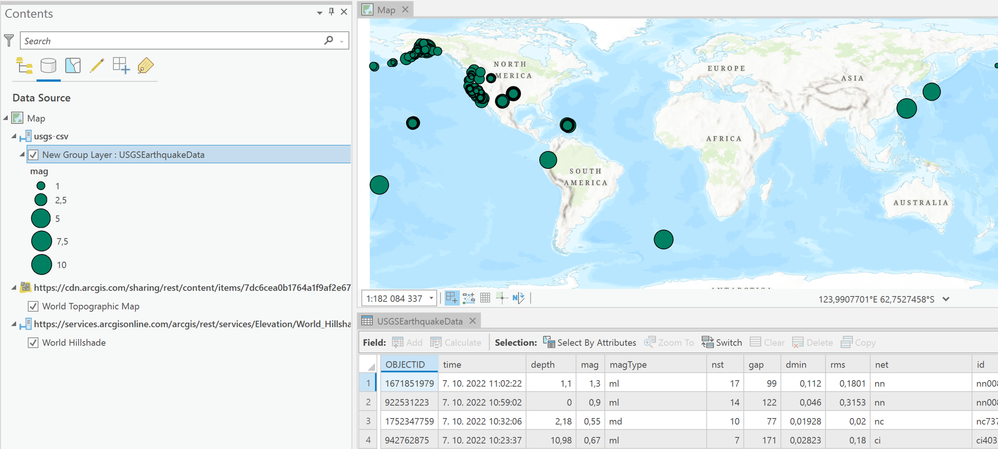Click the Map icon in the Contents tree
998x449 pixels.
point(17,118)
